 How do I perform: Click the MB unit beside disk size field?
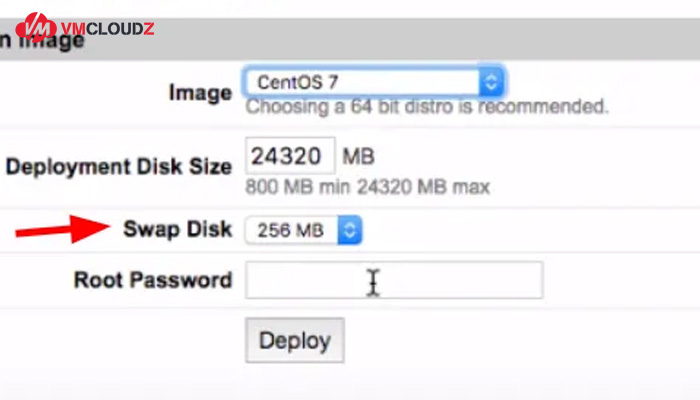358,157
